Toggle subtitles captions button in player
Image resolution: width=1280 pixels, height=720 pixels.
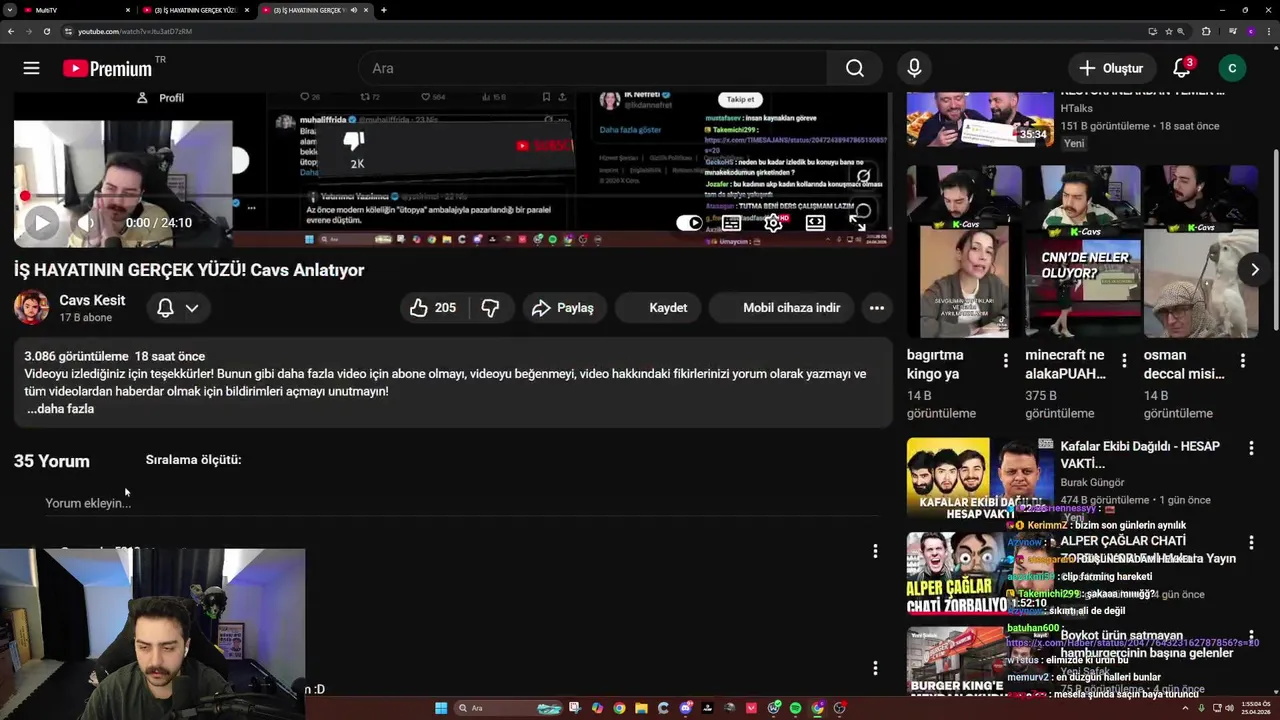tap(732, 223)
